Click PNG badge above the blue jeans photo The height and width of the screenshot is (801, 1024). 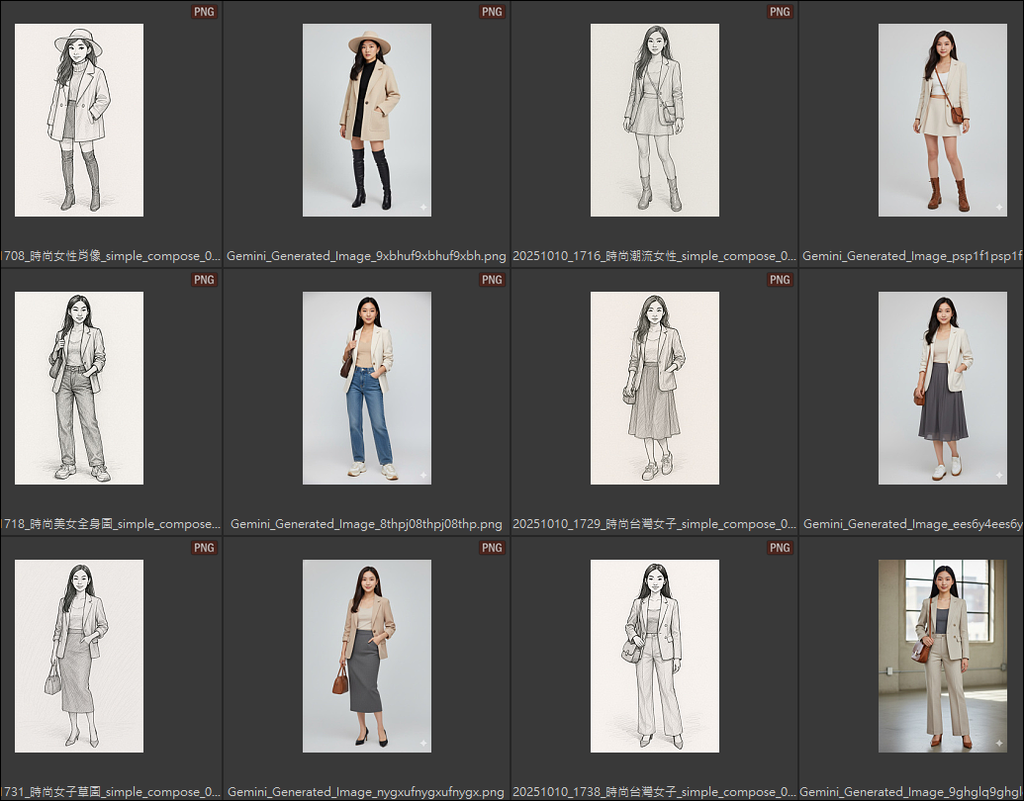(x=492, y=280)
